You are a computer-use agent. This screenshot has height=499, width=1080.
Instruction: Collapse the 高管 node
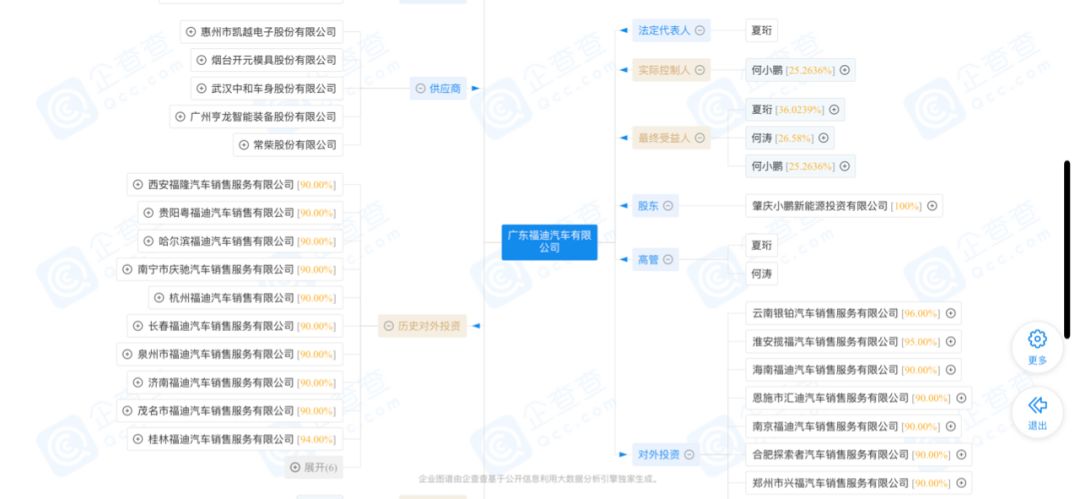point(667,260)
